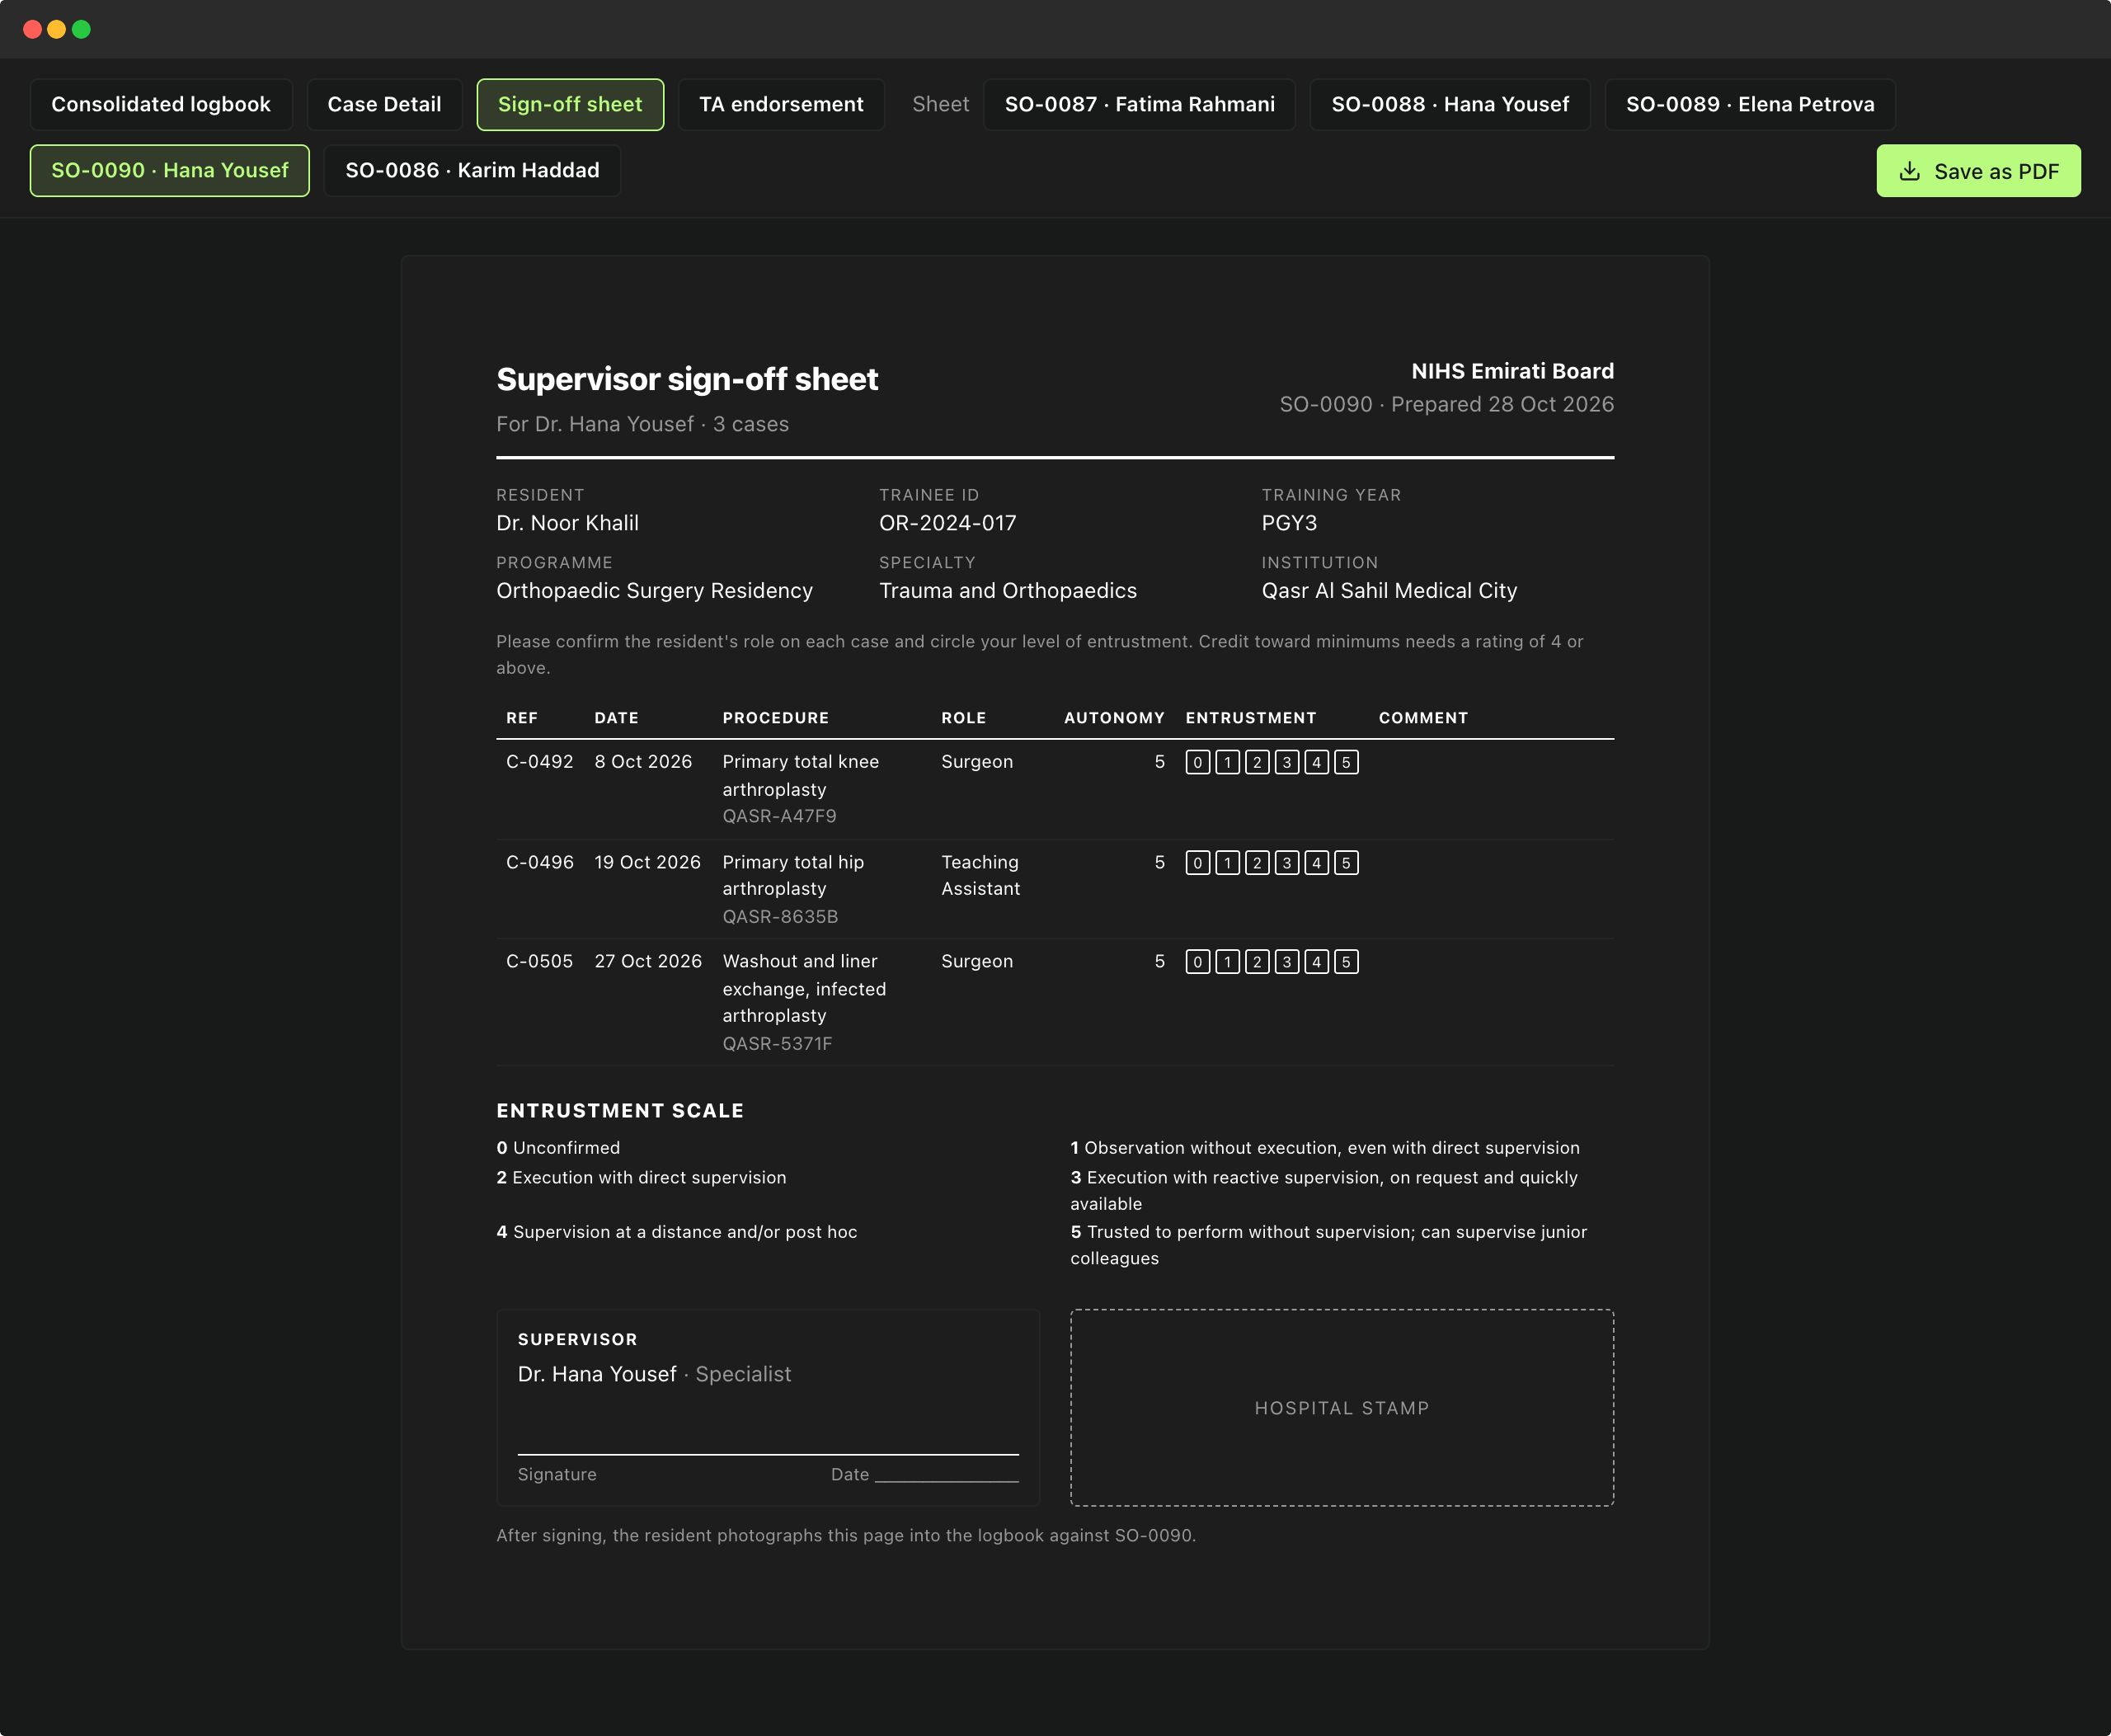Mark entrustment 2 for case C-0492
Viewport: 2111px width, 1736px height.
[x=1257, y=762]
